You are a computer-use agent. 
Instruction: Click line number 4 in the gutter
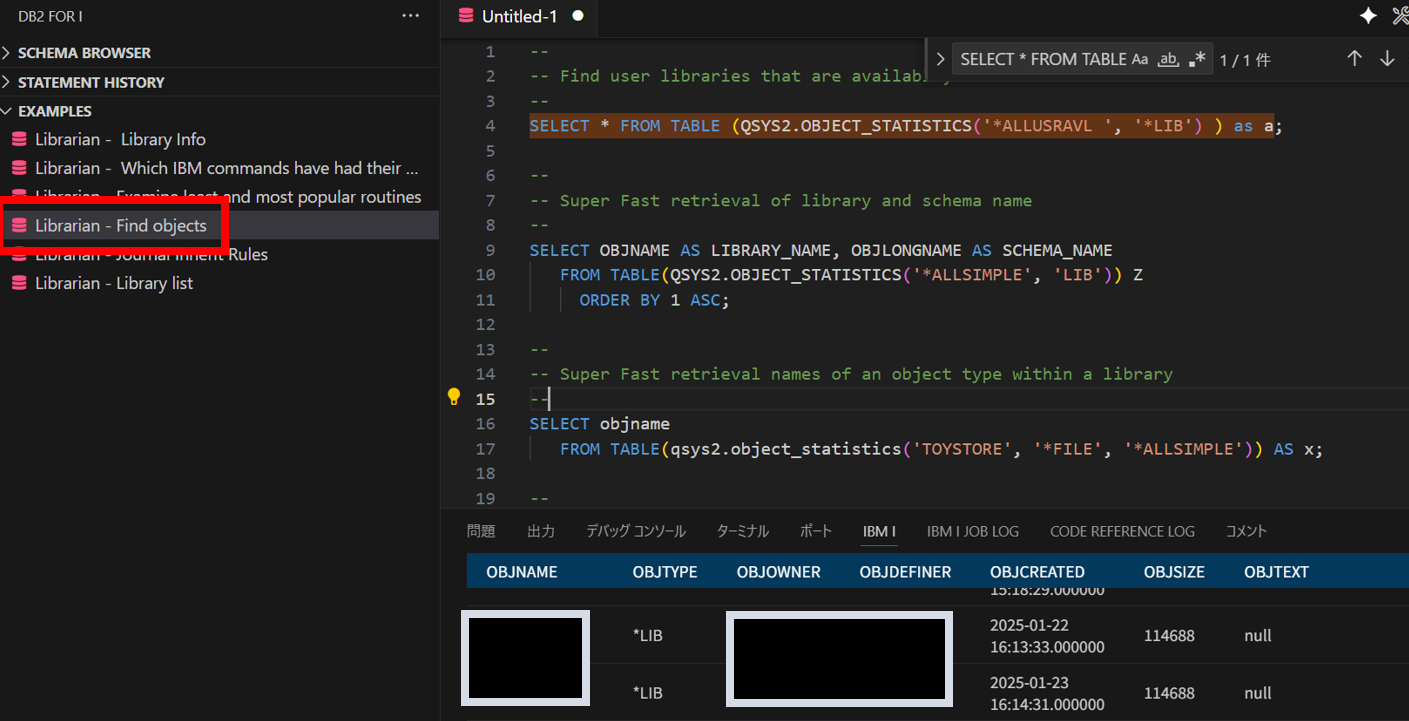[x=490, y=126]
